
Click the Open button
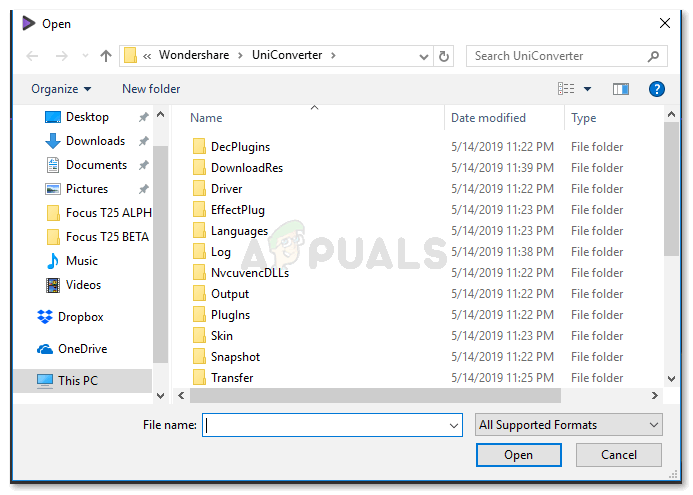[x=518, y=455]
